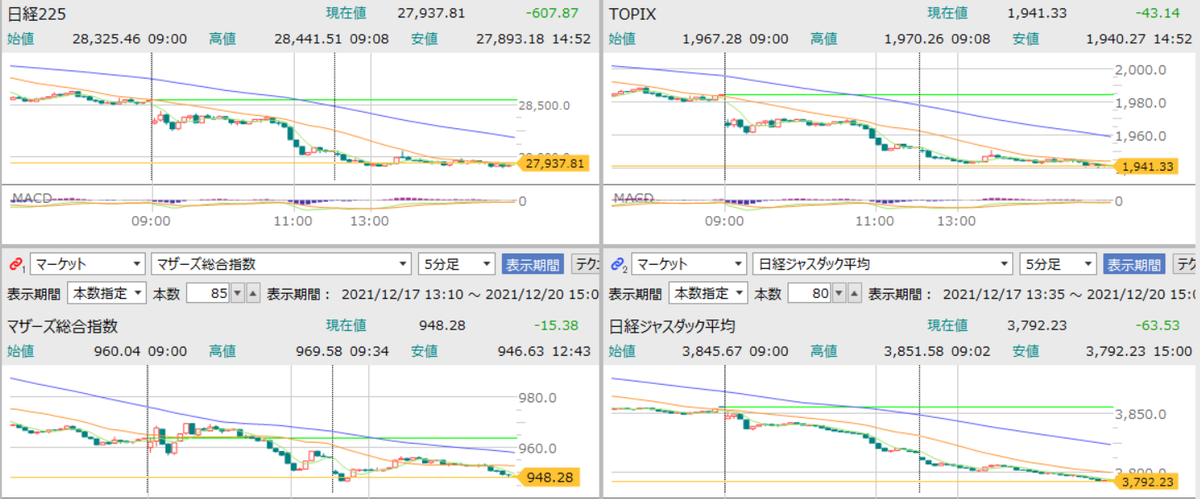Click ジャスダック high value 3,851.58
This screenshot has width=1200, height=499.
[915, 352]
